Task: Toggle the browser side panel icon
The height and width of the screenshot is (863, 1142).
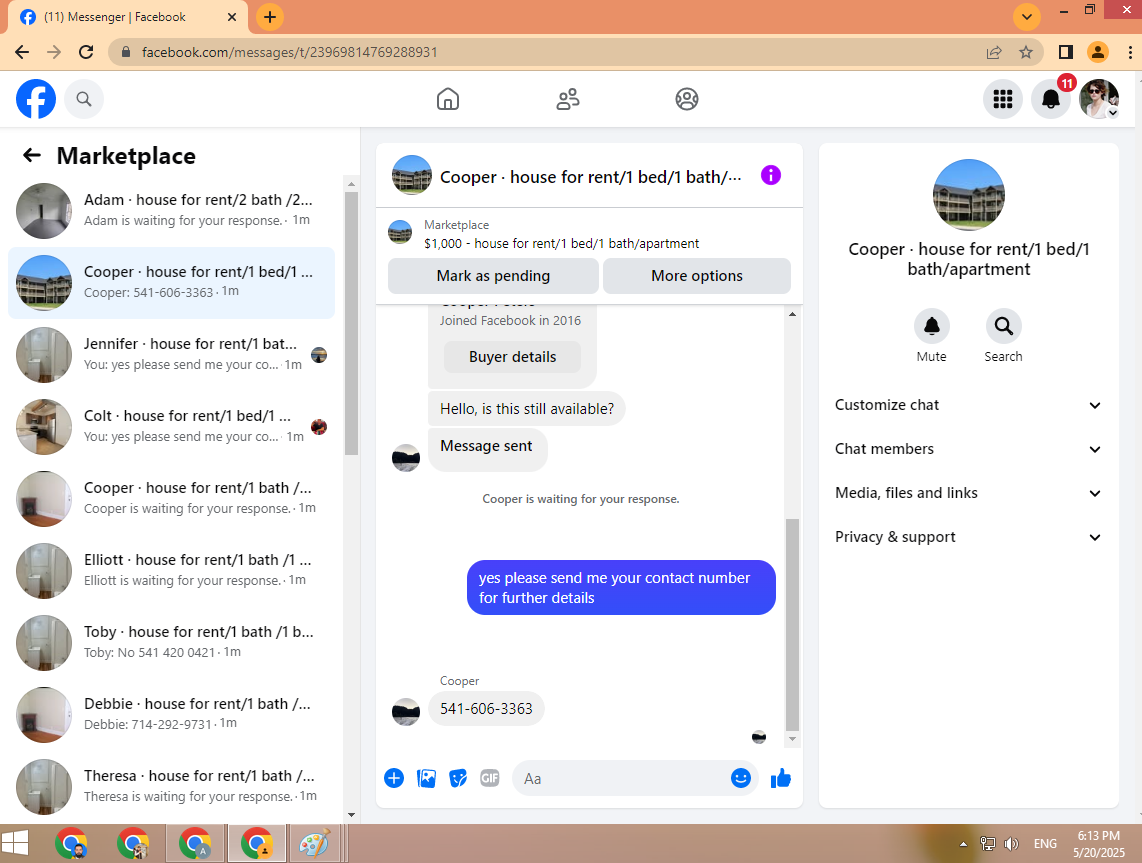Action: [x=1066, y=52]
